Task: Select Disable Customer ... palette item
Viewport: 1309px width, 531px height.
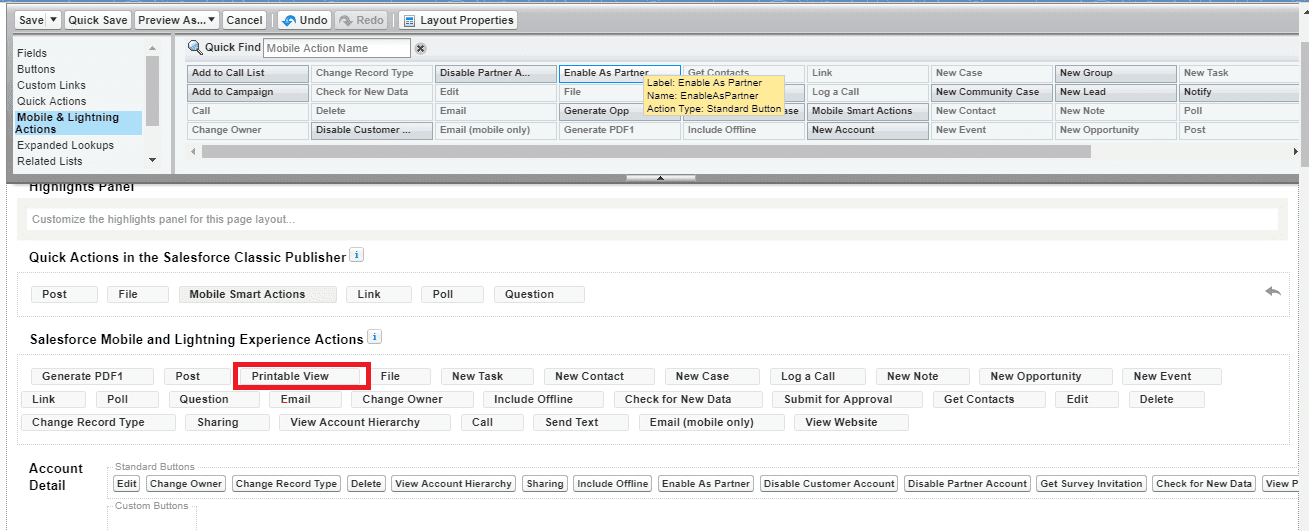Action: coord(371,130)
